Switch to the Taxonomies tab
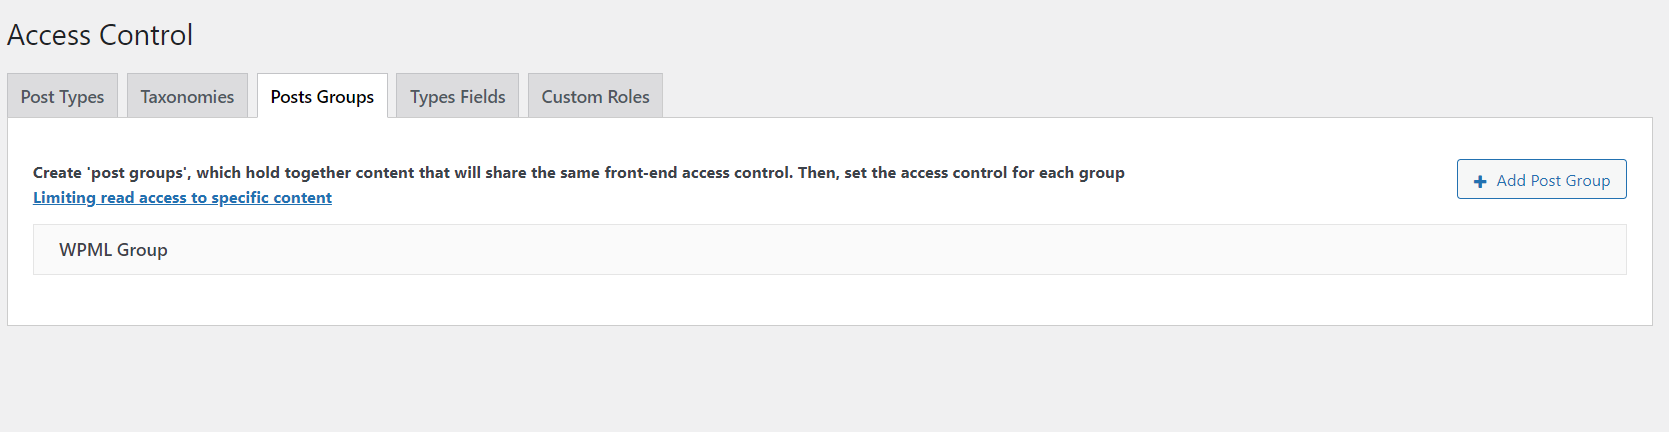Viewport: 1669px width, 432px height. (x=187, y=97)
